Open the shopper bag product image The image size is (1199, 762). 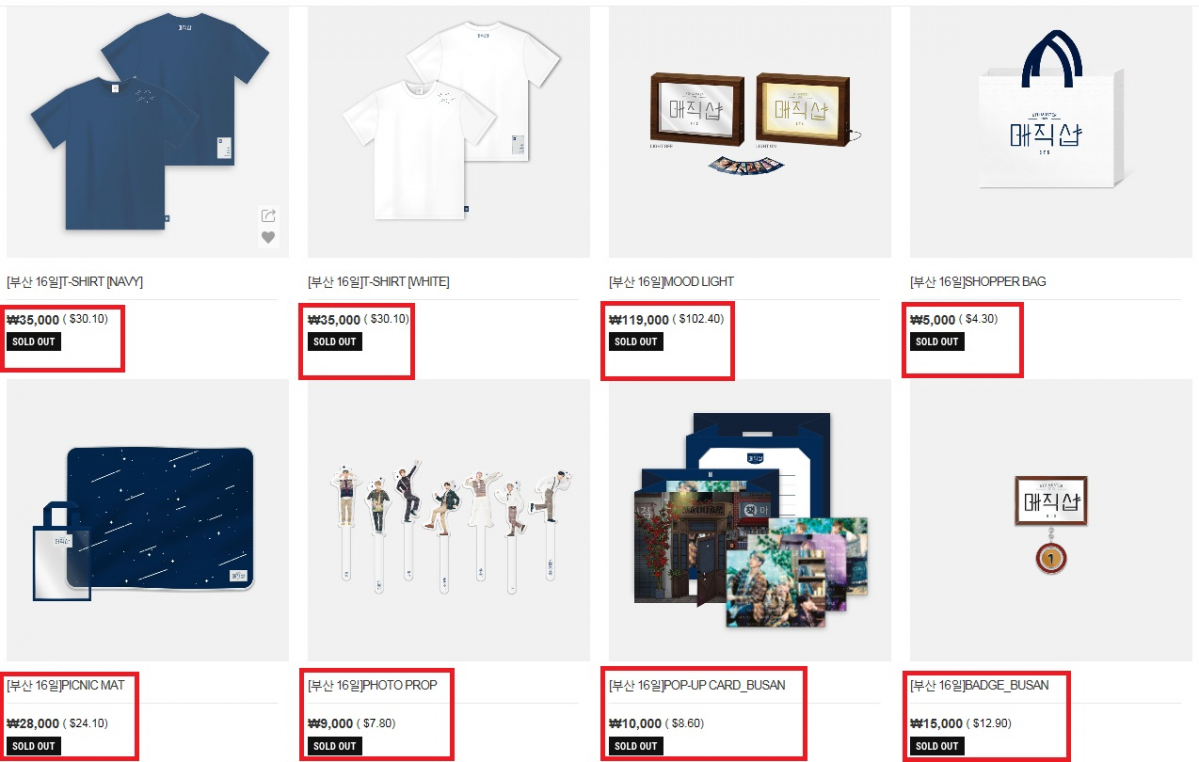[x=1051, y=132]
